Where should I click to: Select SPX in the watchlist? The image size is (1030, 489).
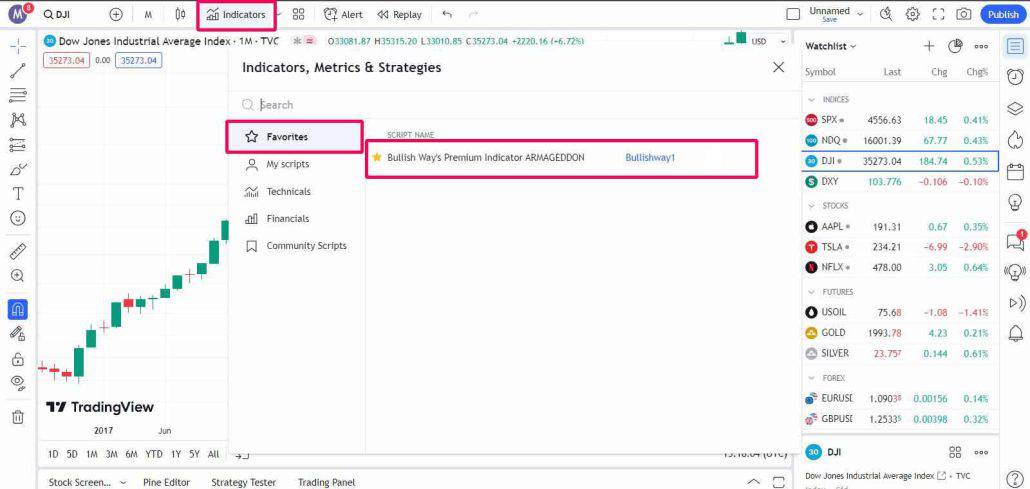899,120
